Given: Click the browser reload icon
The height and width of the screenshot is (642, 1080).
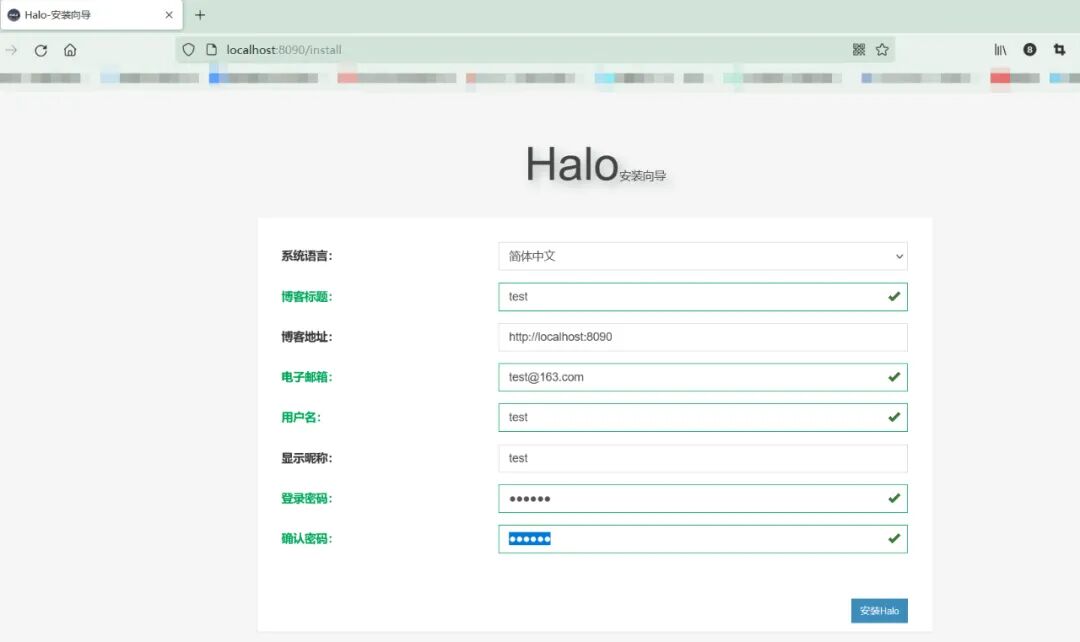Looking at the screenshot, I should tap(41, 50).
